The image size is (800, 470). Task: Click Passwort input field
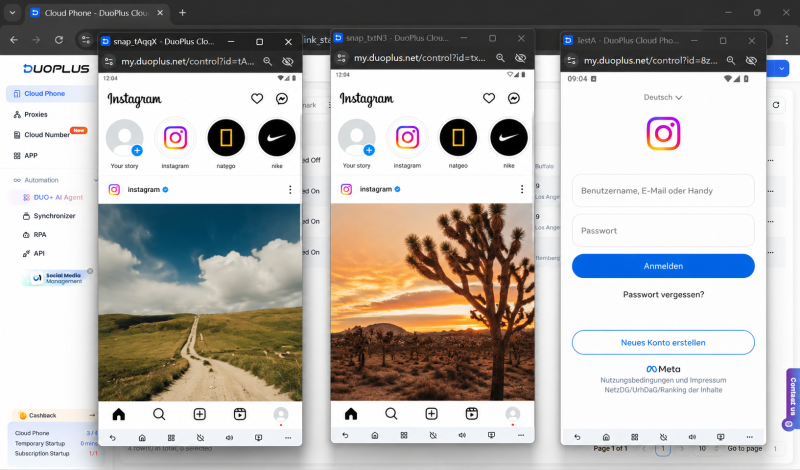pos(663,231)
